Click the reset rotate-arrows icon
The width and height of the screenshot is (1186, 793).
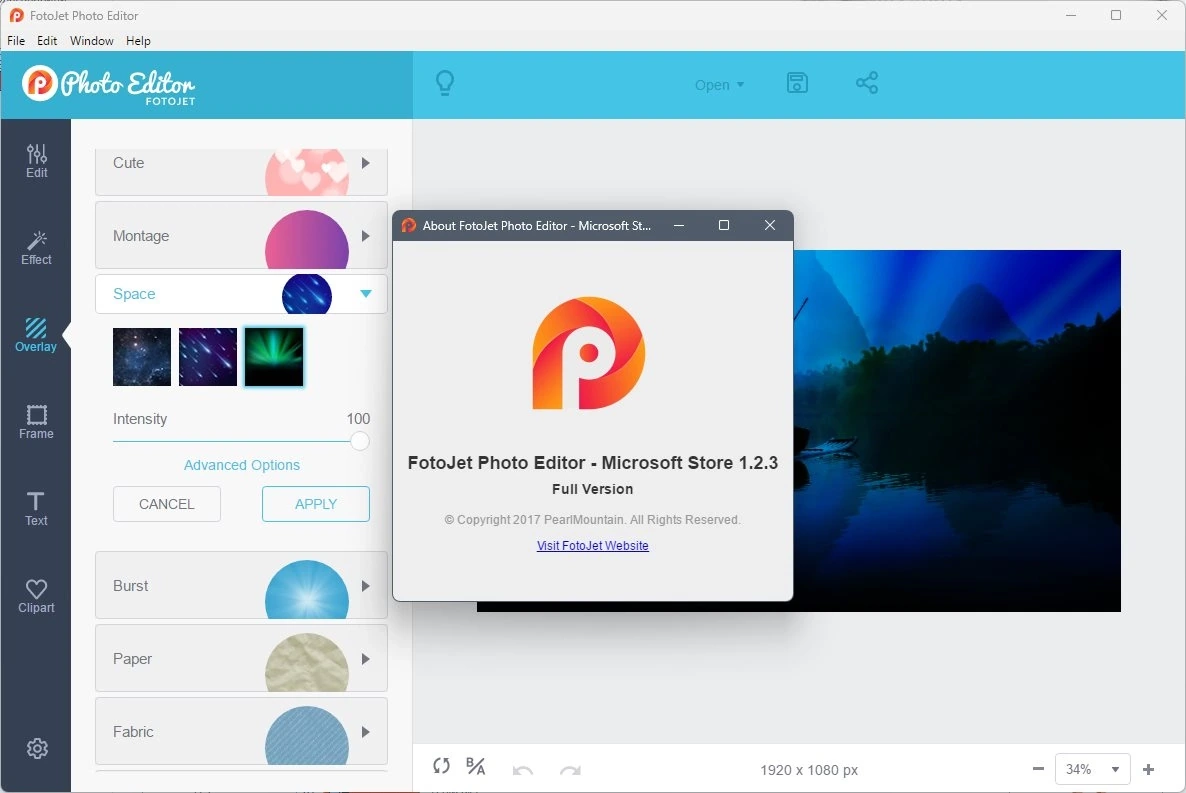pyautogui.click(x=442, y=766)
